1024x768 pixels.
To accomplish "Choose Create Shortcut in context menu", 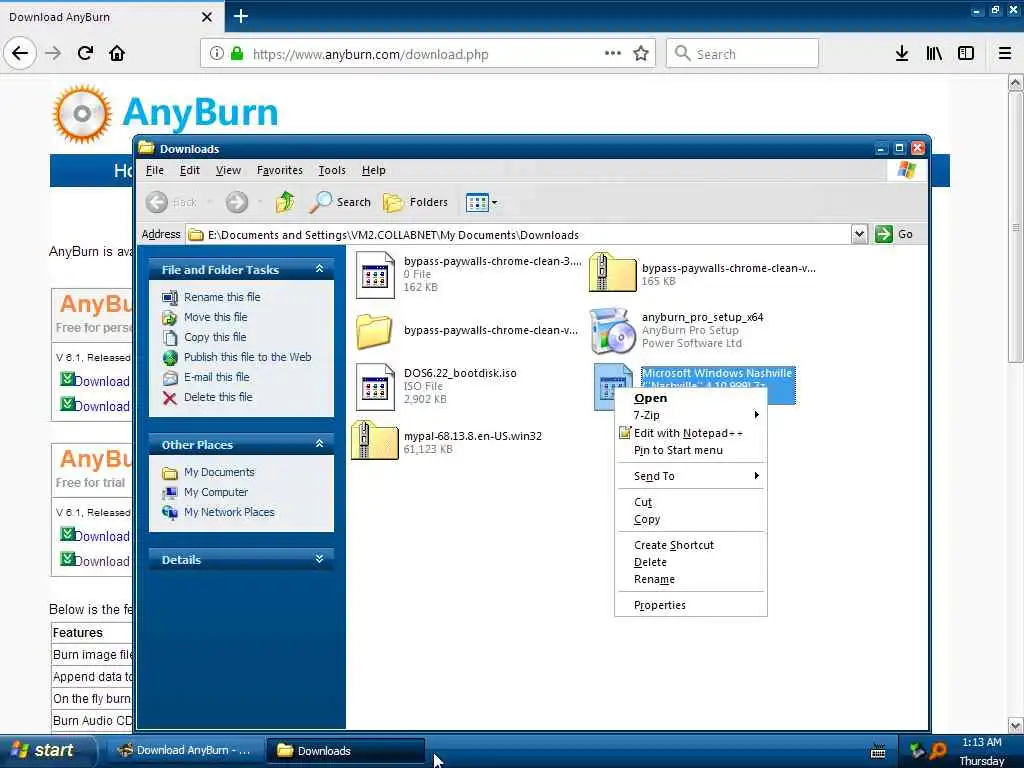I will [x=691, y=545].
